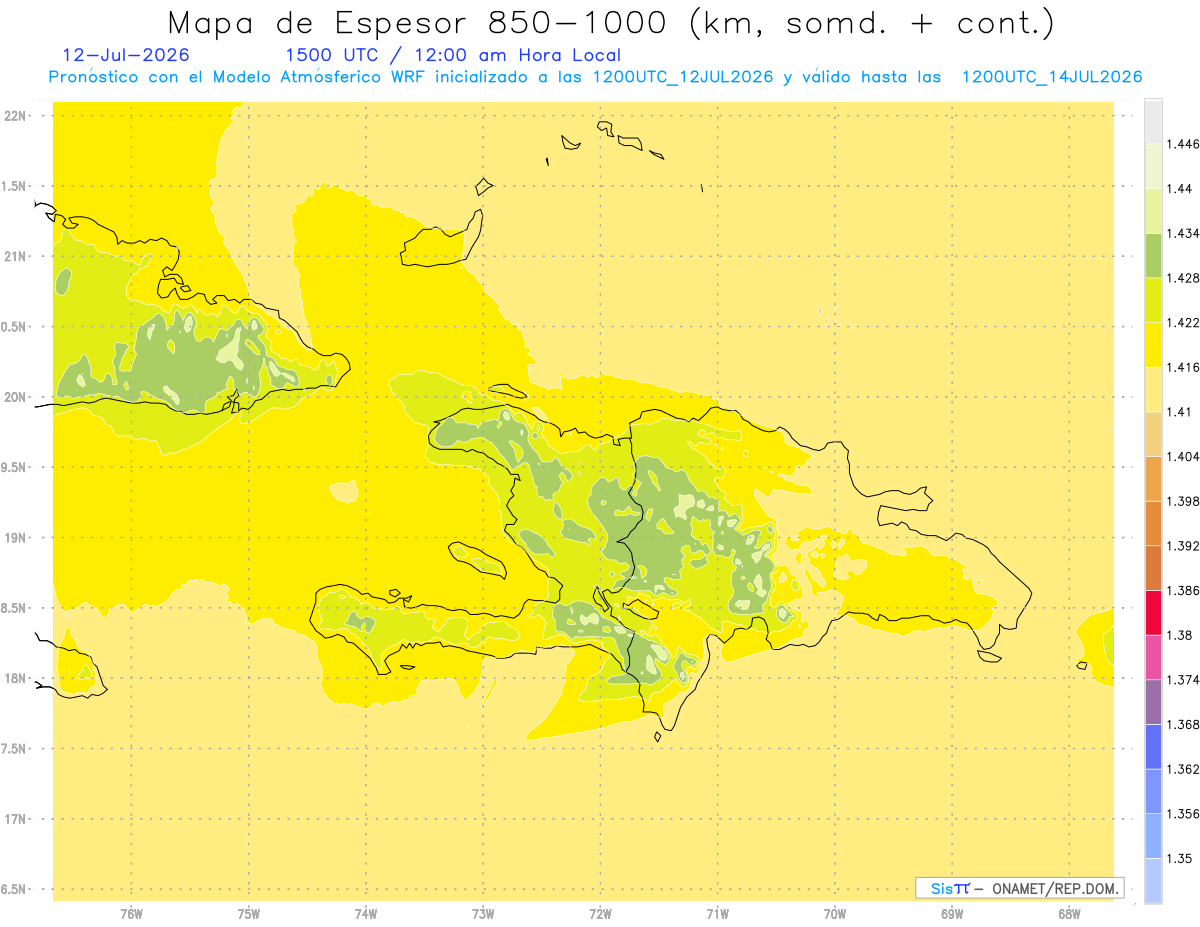Viewport: 1200px width, 927px height.
Task: Click the '20N' latitude label
Action: click(x=17, y=397)
